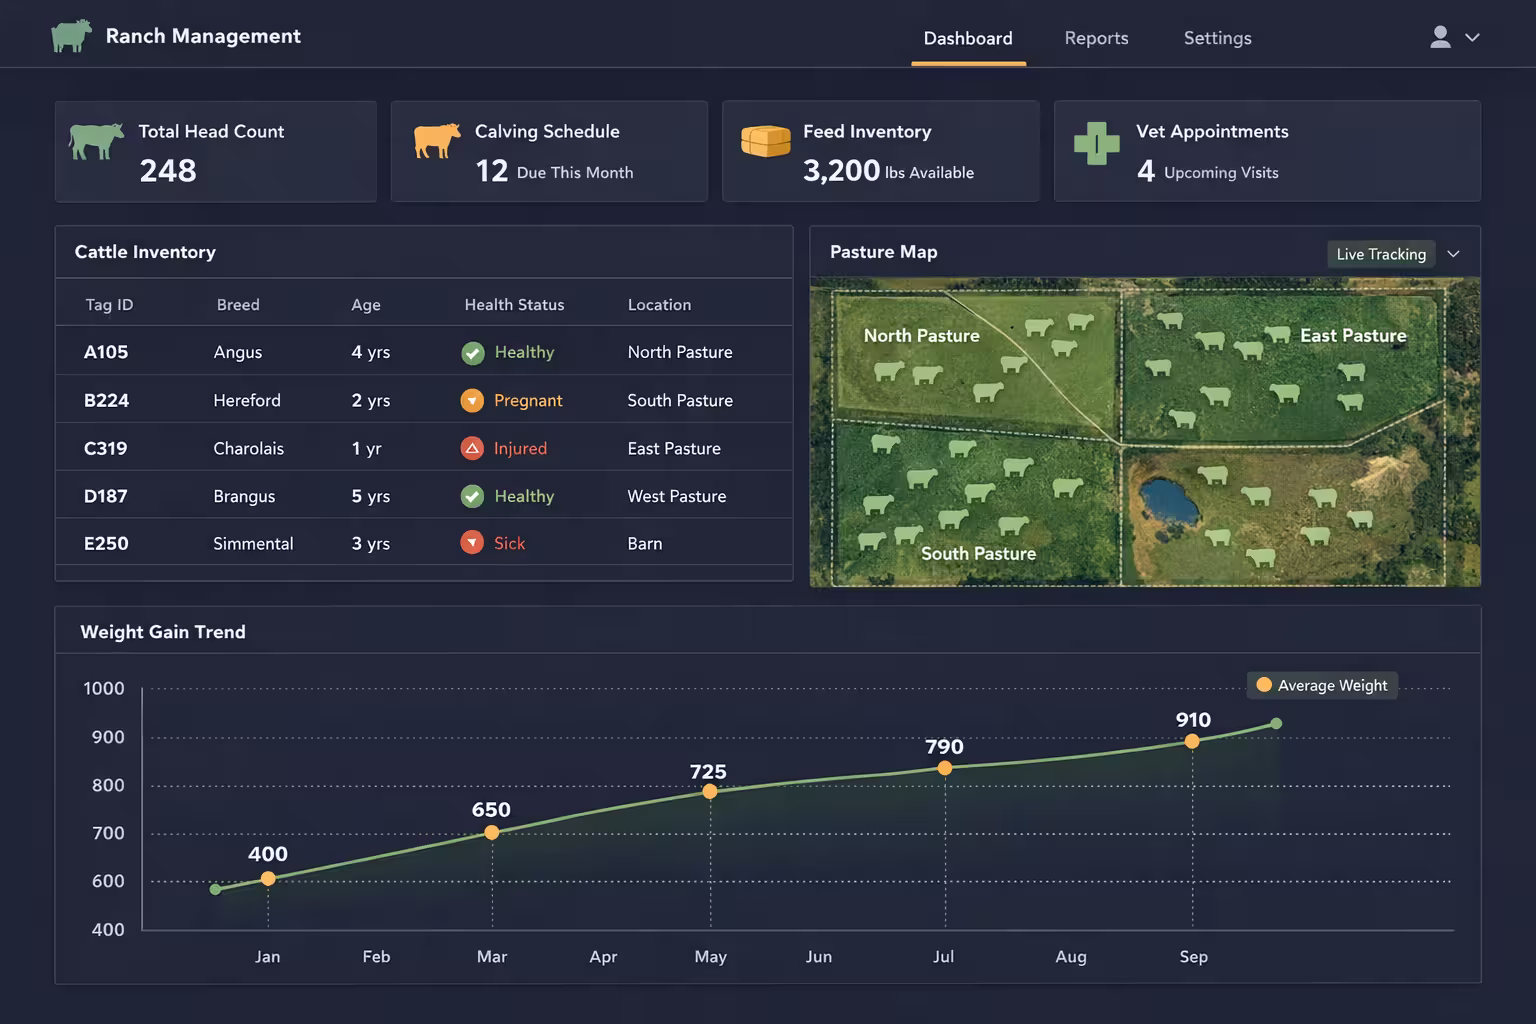1536x1024 pixels.
Task: Click the pond in the pasture map
Action: point(1167,500)
